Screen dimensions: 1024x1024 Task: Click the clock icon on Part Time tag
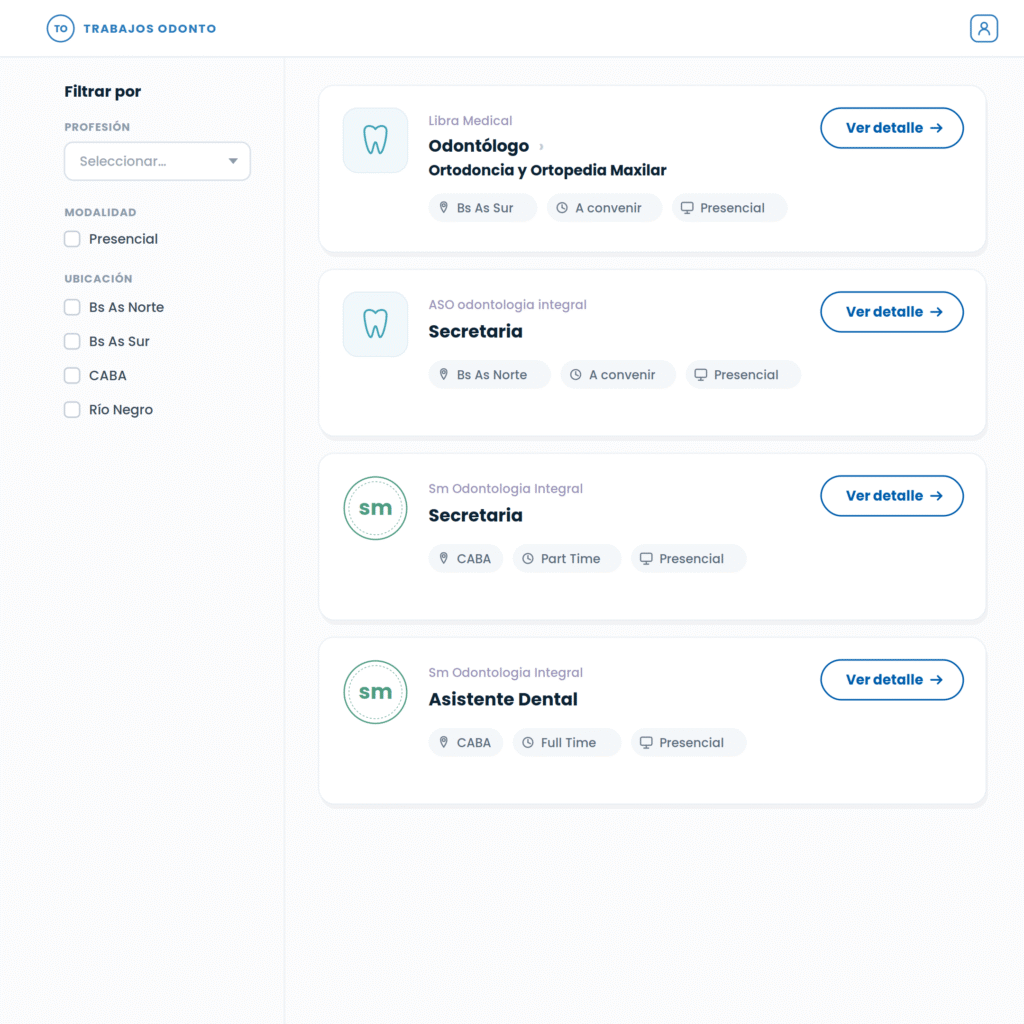(x=528, y=558)
